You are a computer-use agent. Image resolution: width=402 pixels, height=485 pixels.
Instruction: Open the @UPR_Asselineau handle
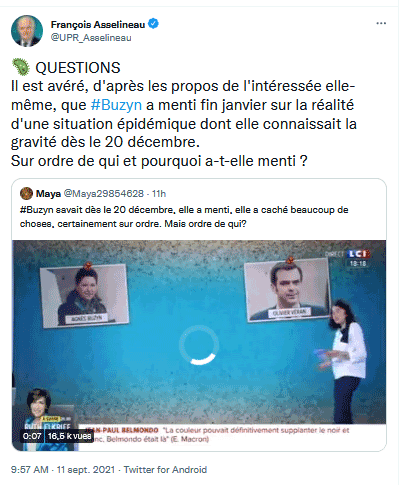coord(91,38)
